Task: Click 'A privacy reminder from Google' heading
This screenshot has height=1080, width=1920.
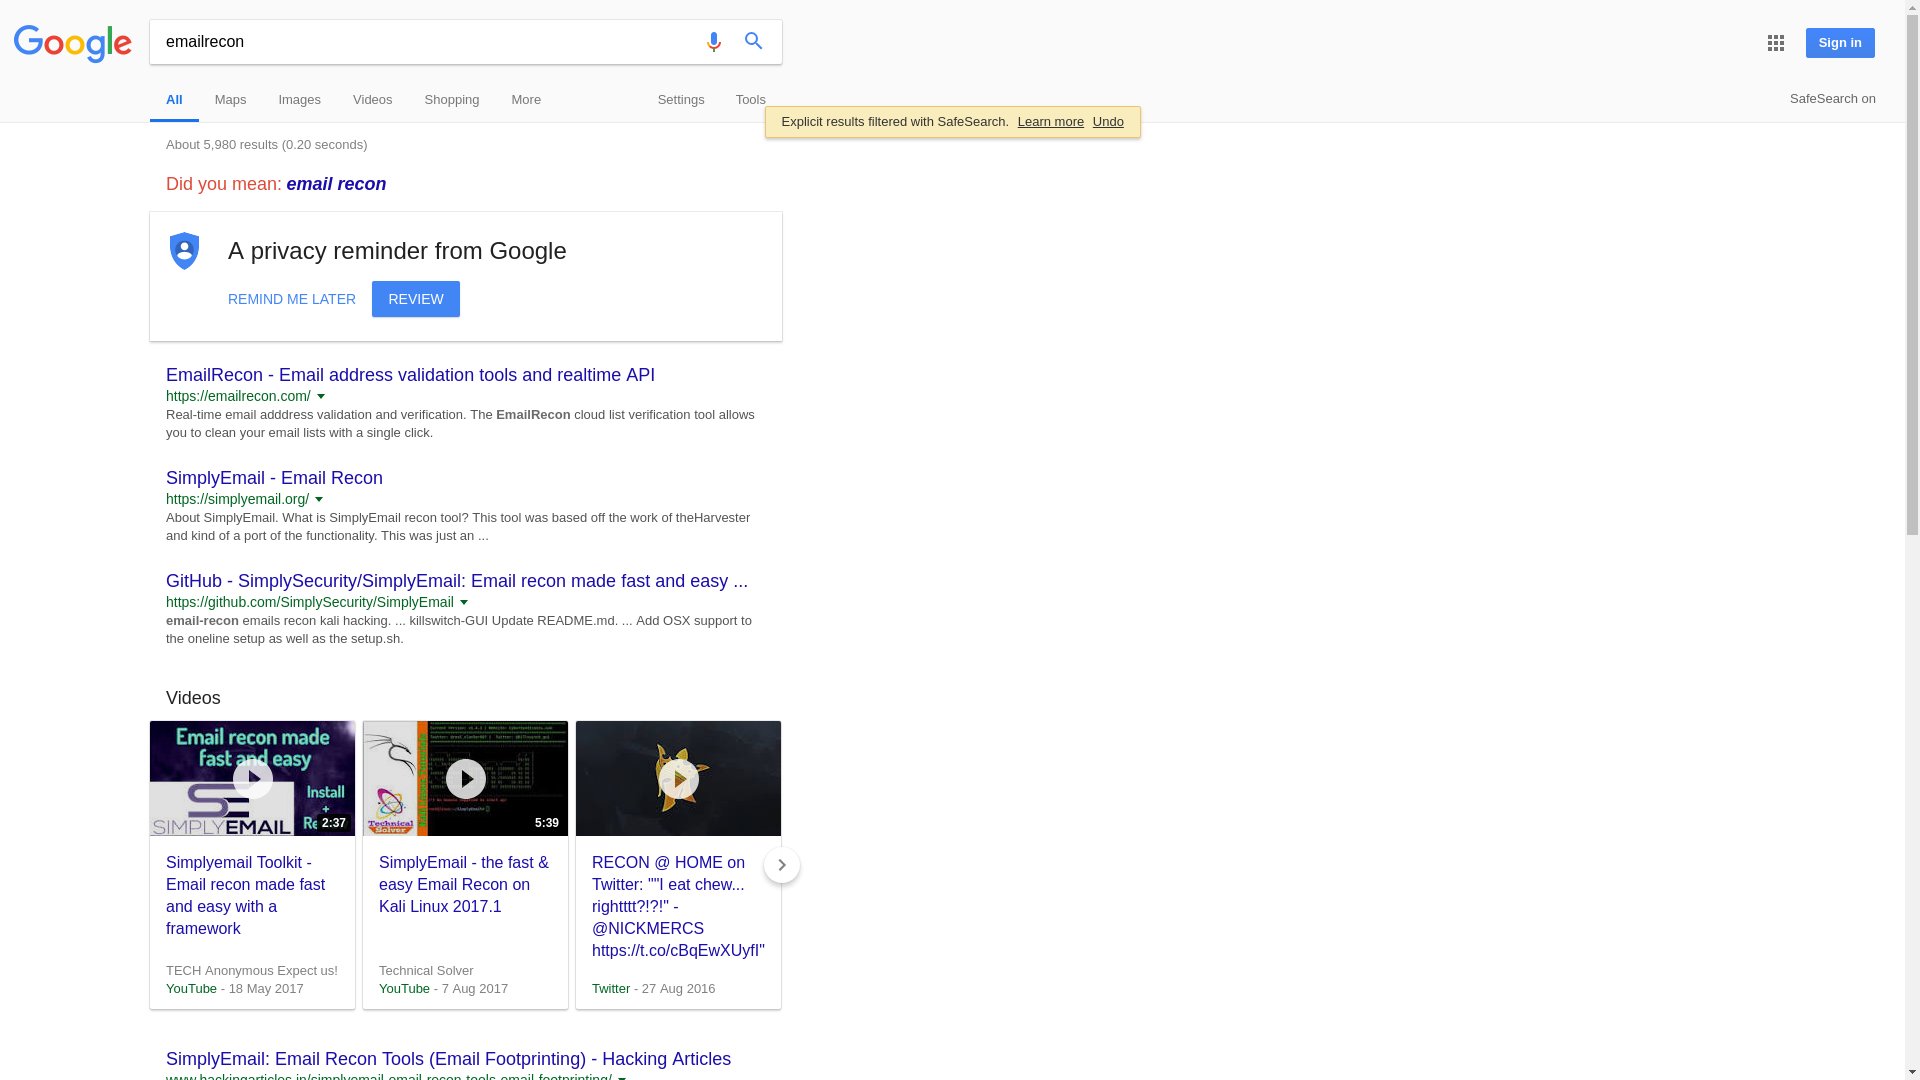Action: (x=397, y=251)
